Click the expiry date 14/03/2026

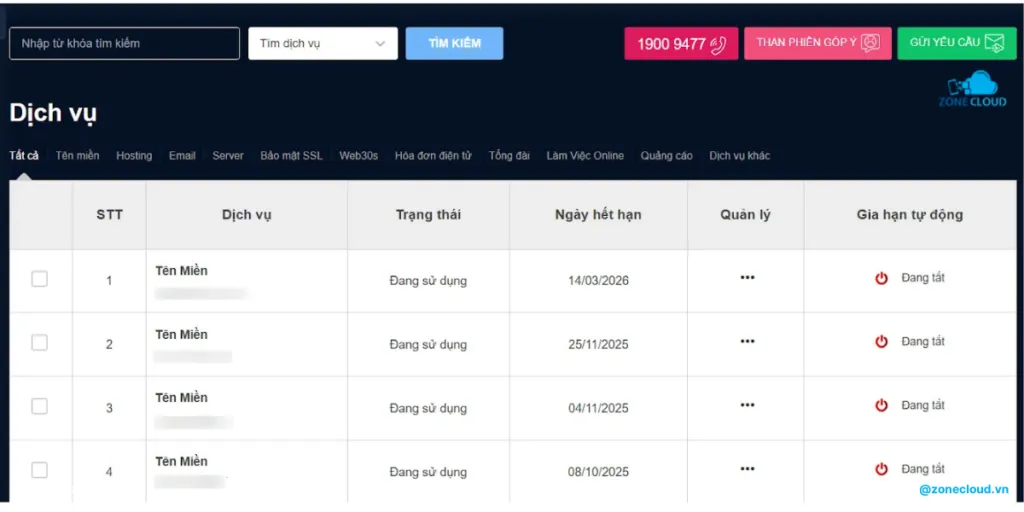point(598,281)
